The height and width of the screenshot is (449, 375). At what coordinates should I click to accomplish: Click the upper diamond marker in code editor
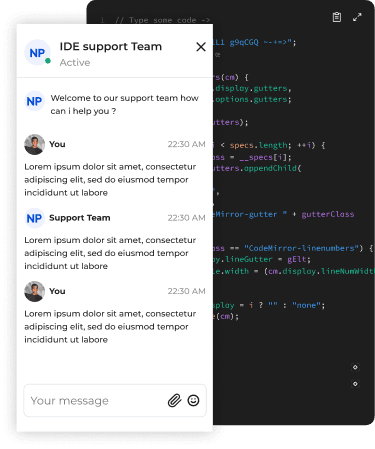pos(355,367)
